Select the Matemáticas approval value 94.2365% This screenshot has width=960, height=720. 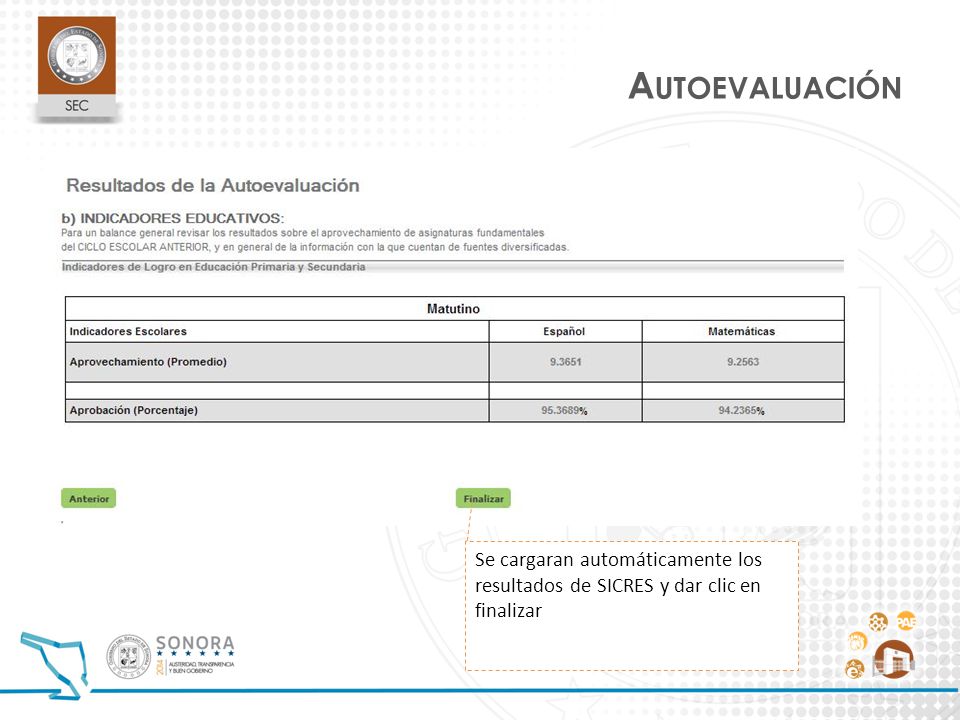coord(741,410)
